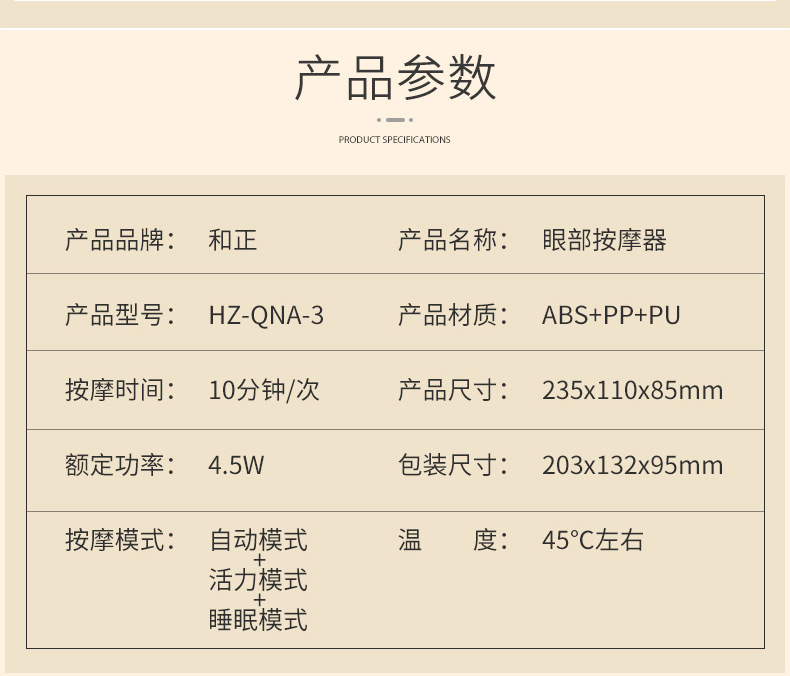The height and width of the screenshot is (676, 790).
Task: Select the 包装尺寸 label
Action: 453,464
